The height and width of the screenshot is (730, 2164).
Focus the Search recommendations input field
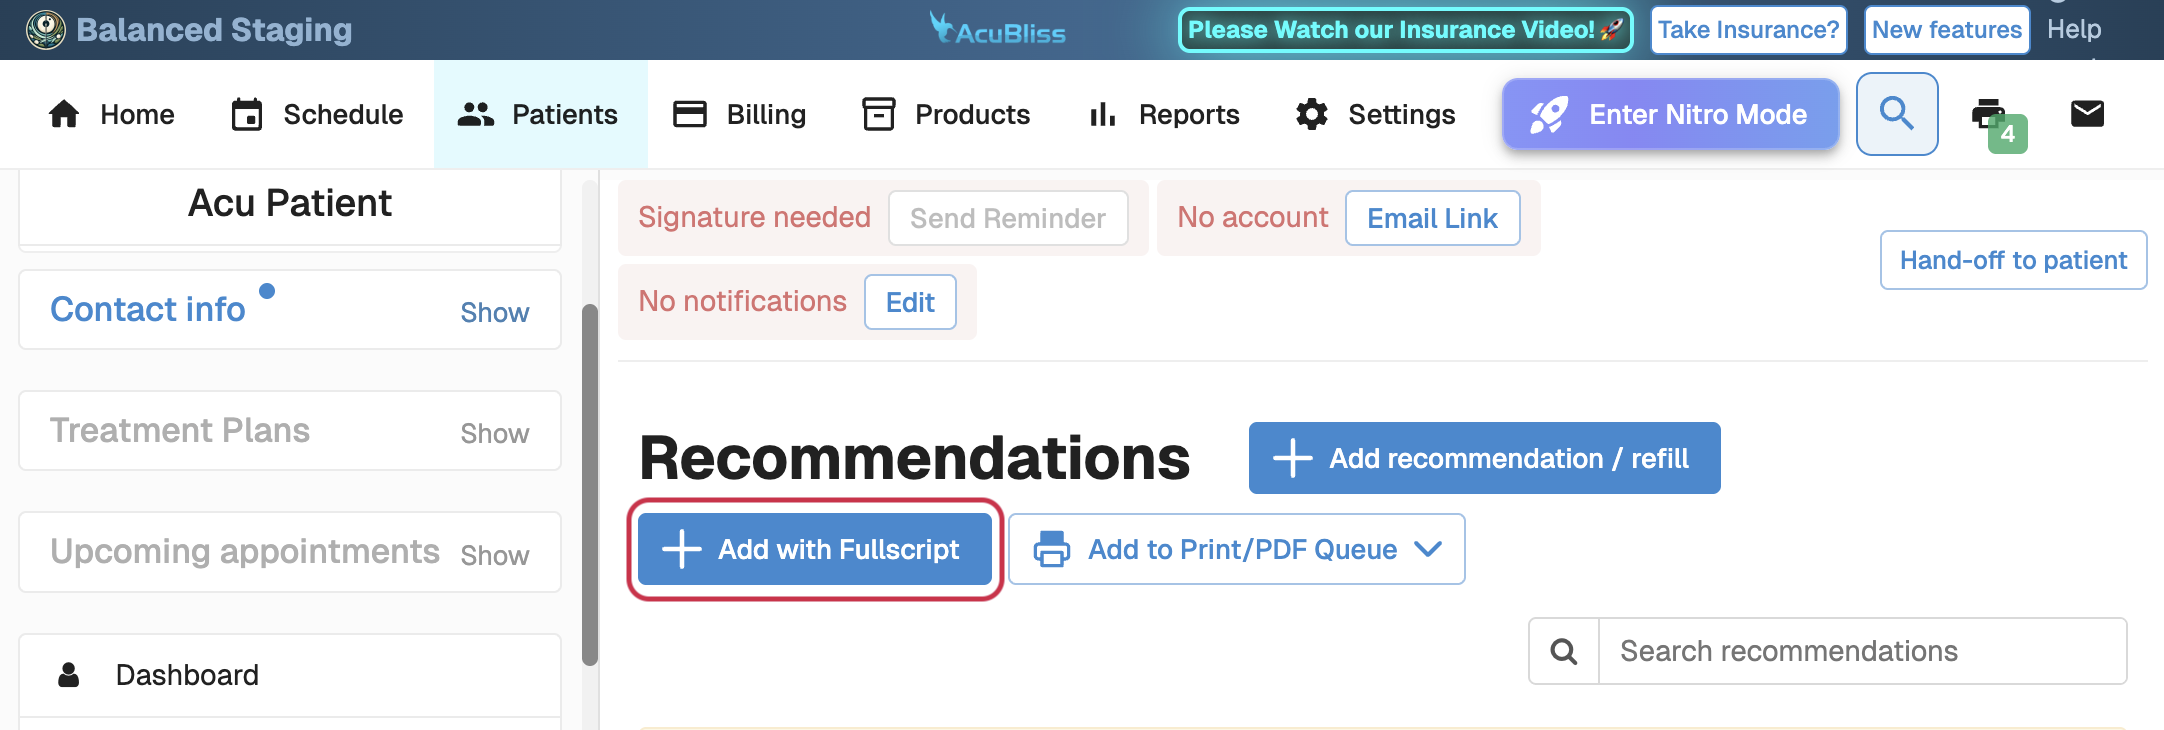(1862, 652)
